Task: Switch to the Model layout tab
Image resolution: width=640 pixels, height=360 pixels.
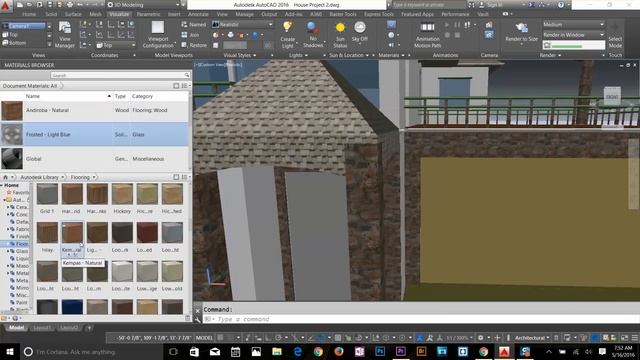Action: (x=16, y=328)
